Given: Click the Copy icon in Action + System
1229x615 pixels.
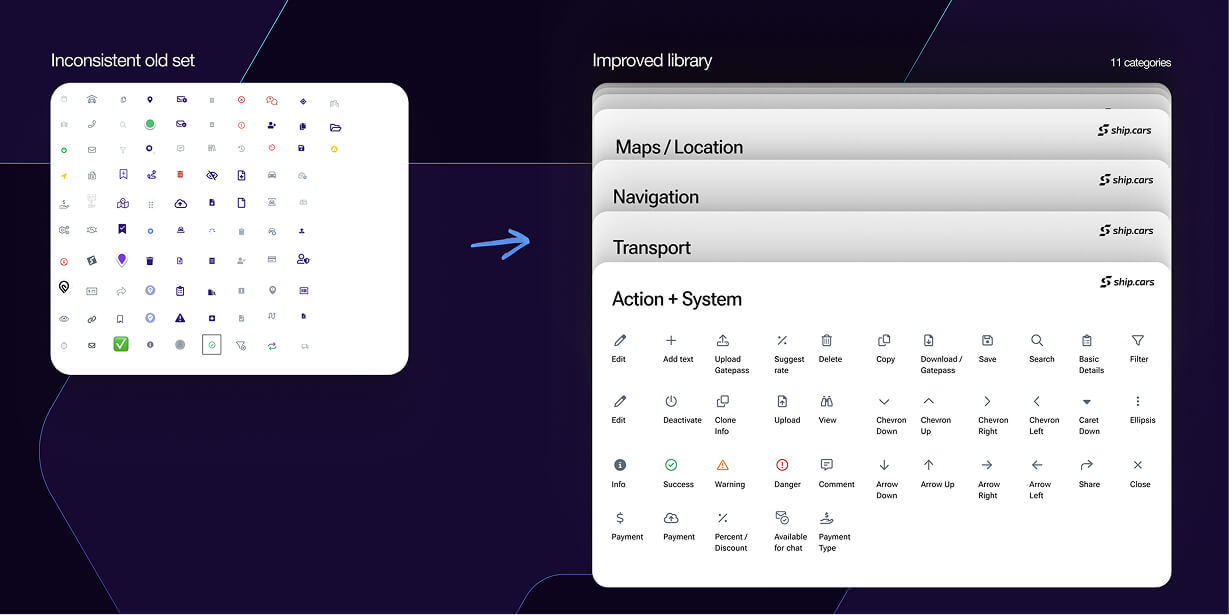Looking at the screenshot, I should coord(884,339).
